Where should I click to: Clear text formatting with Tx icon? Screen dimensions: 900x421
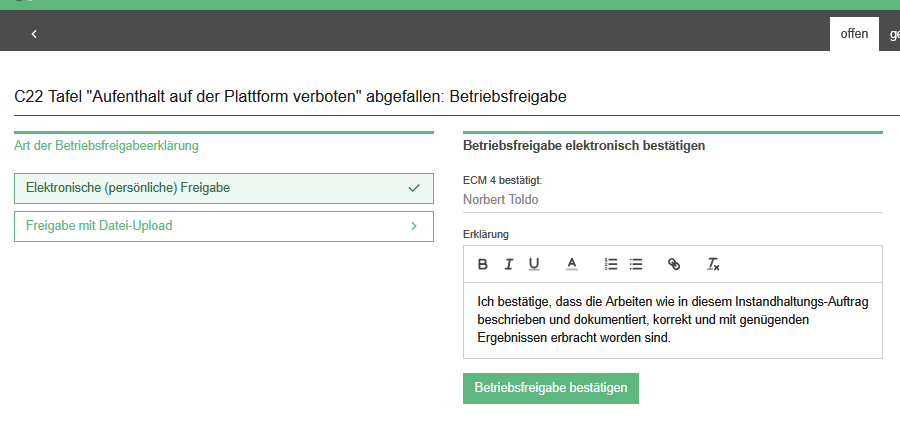[713, 265]
